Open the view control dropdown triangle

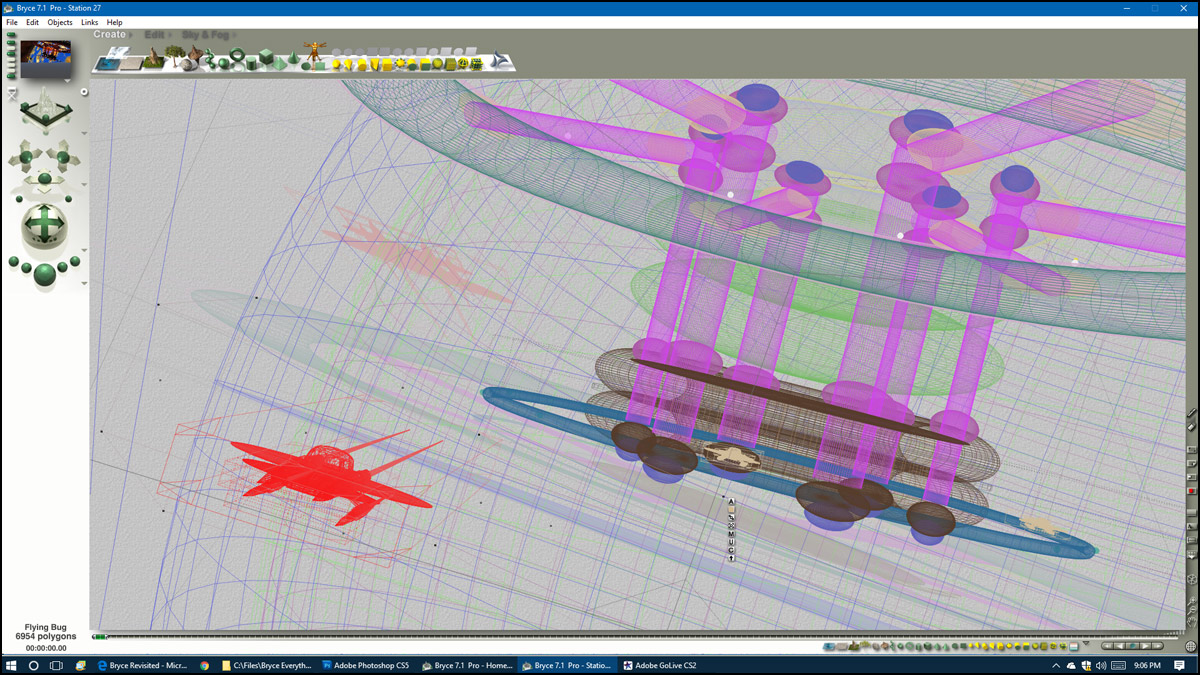(84, 132)
